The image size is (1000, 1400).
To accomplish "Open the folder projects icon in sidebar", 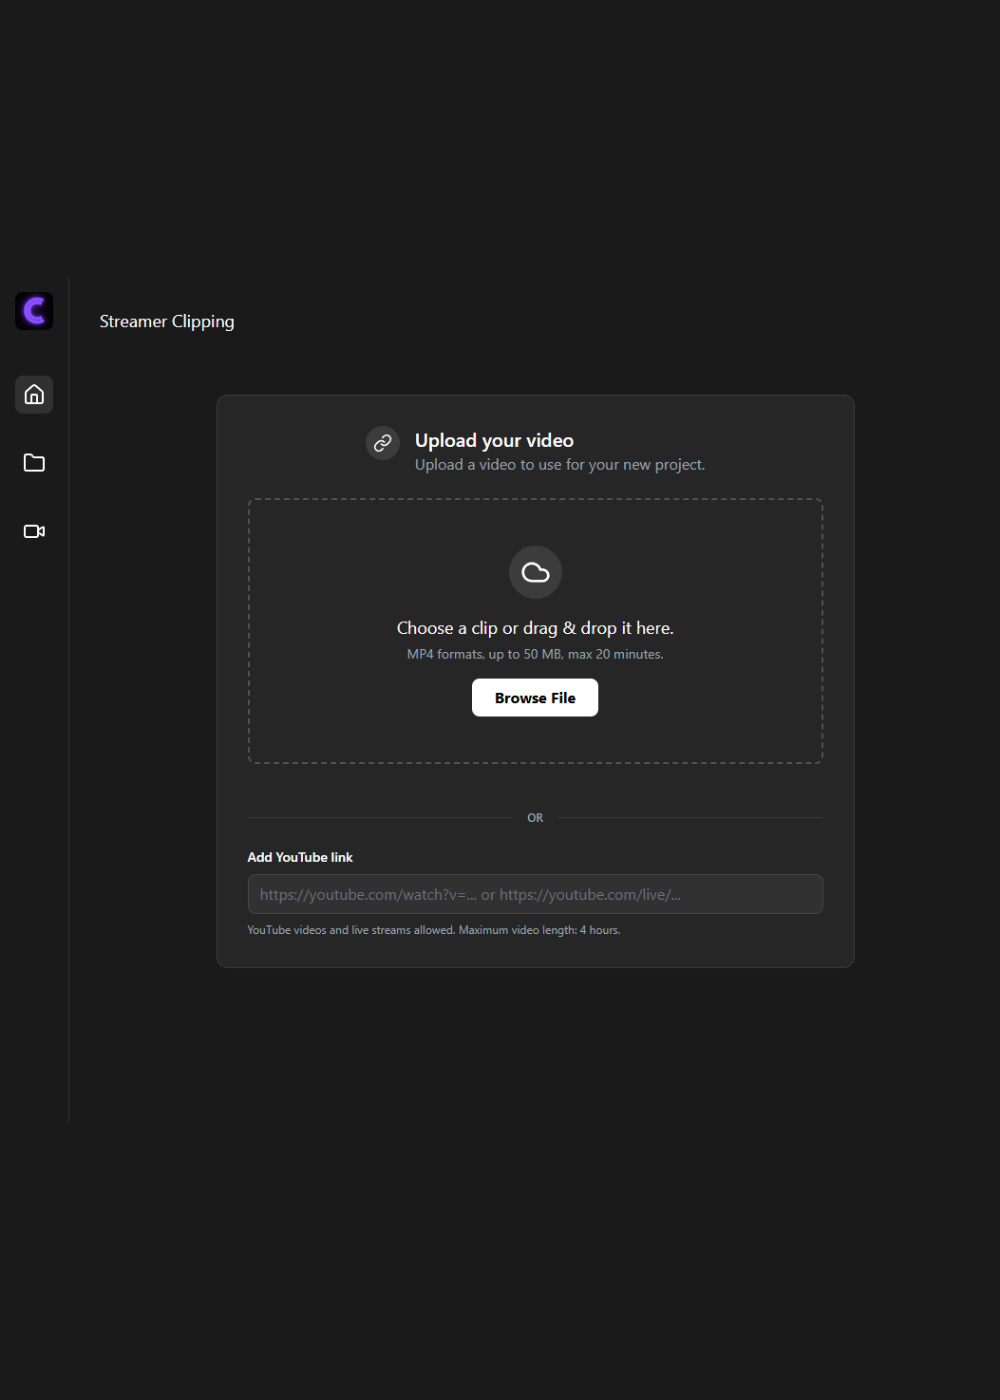I will click(x=34, y=463).
